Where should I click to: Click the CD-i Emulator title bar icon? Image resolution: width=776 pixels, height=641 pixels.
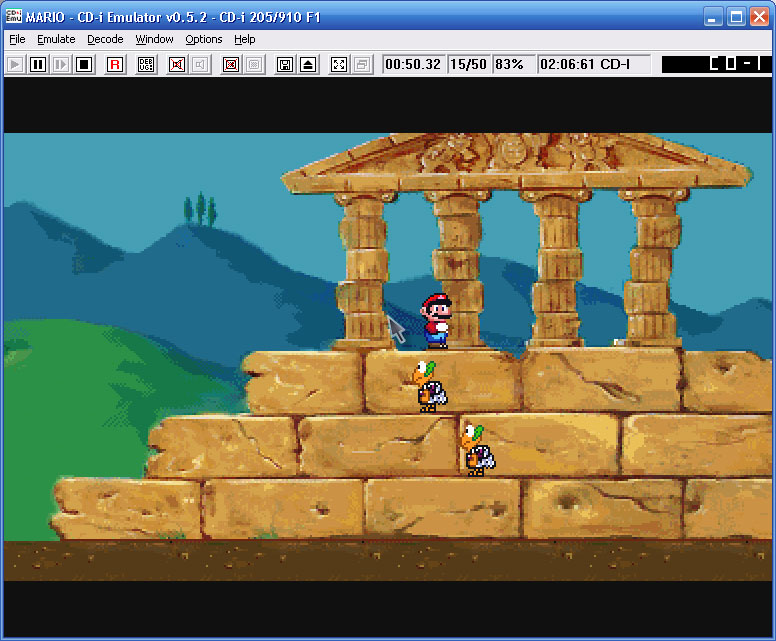[13, 16]
